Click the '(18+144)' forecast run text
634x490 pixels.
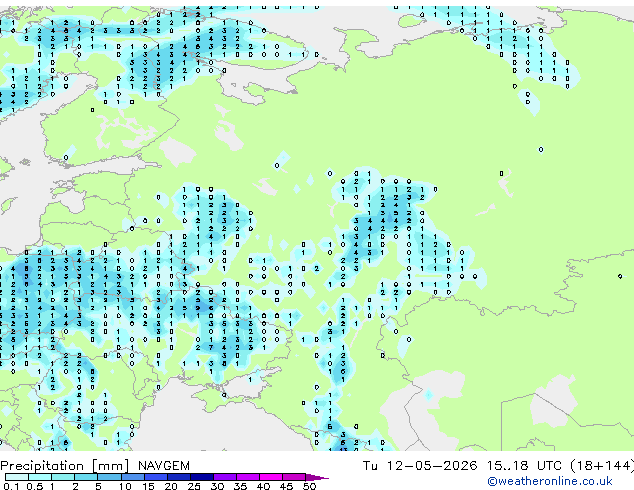click(x=602, y=466)
